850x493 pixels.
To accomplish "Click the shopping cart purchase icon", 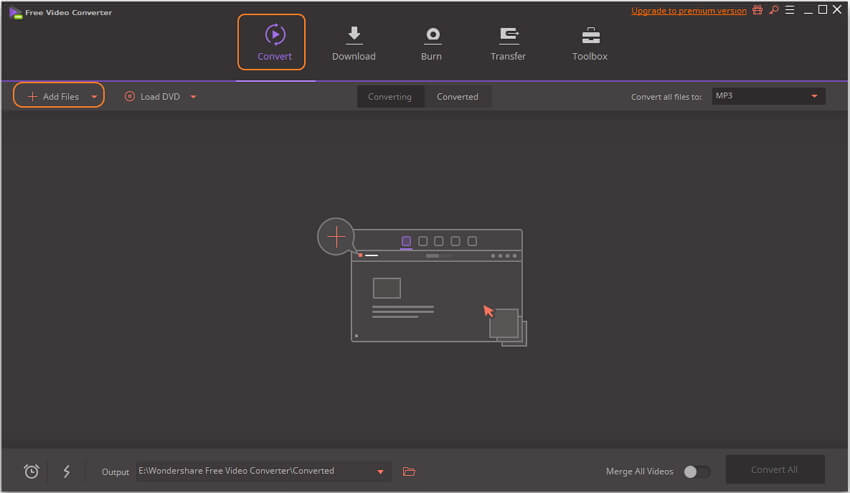I will pyautogui.click(x=757, y=10).
